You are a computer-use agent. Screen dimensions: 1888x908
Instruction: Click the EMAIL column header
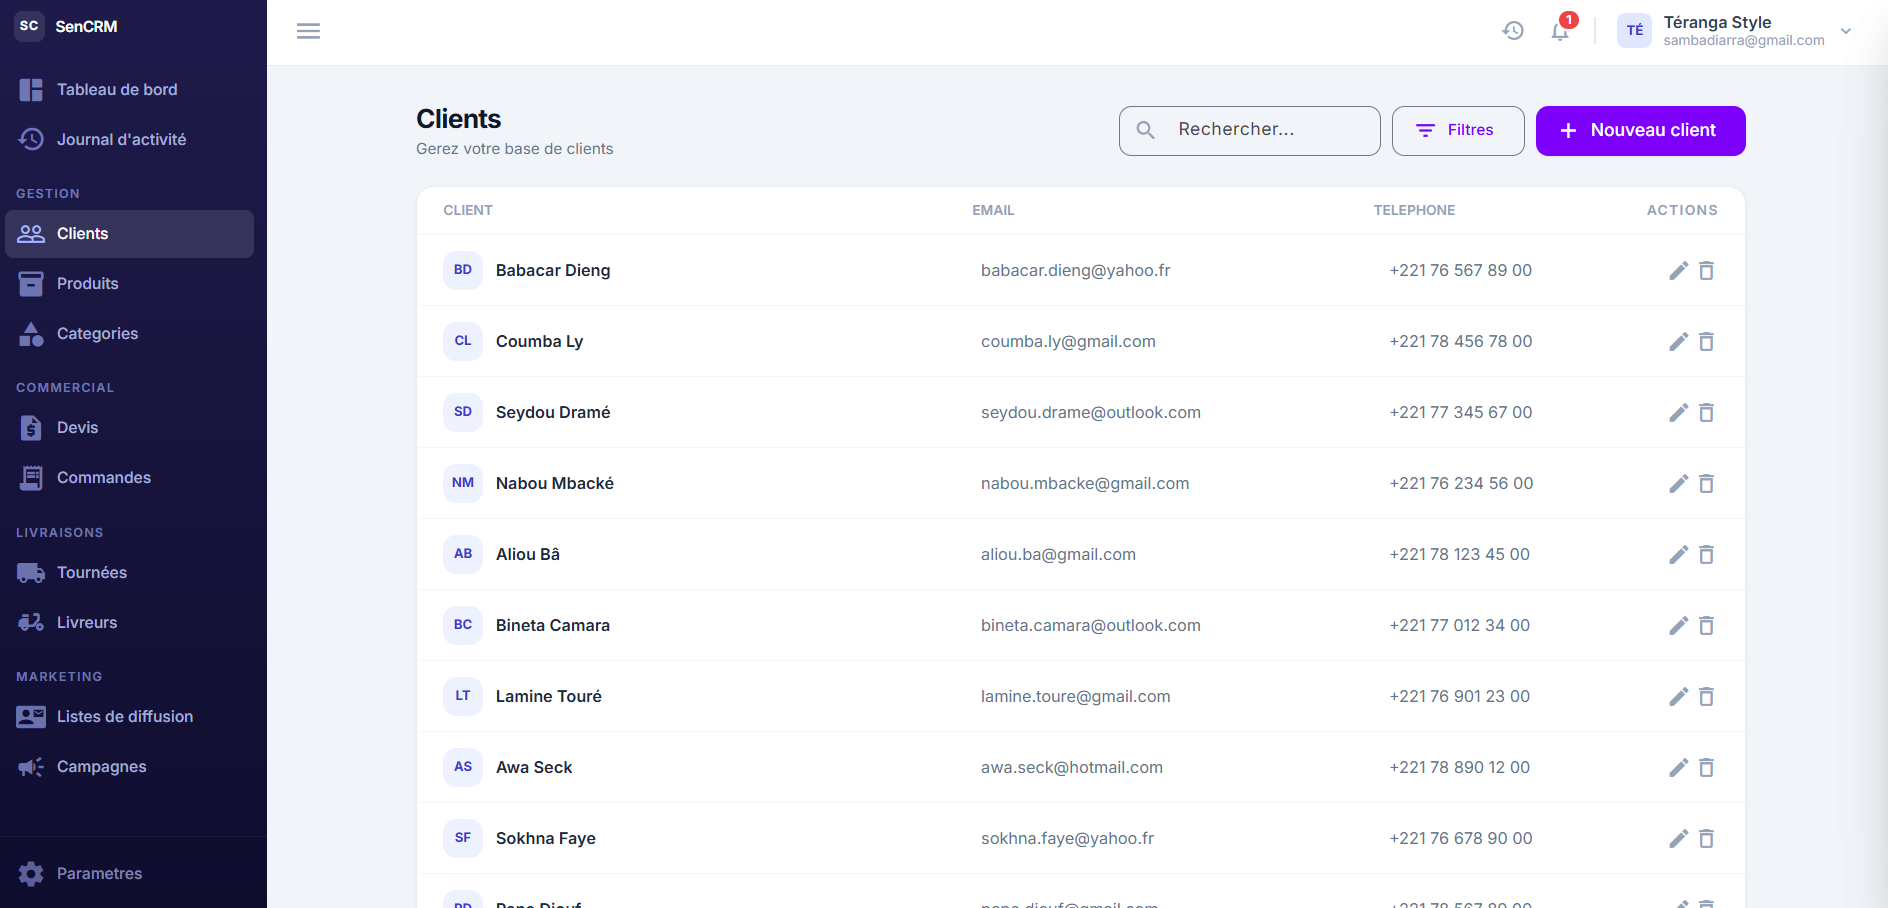click(993, 211)
